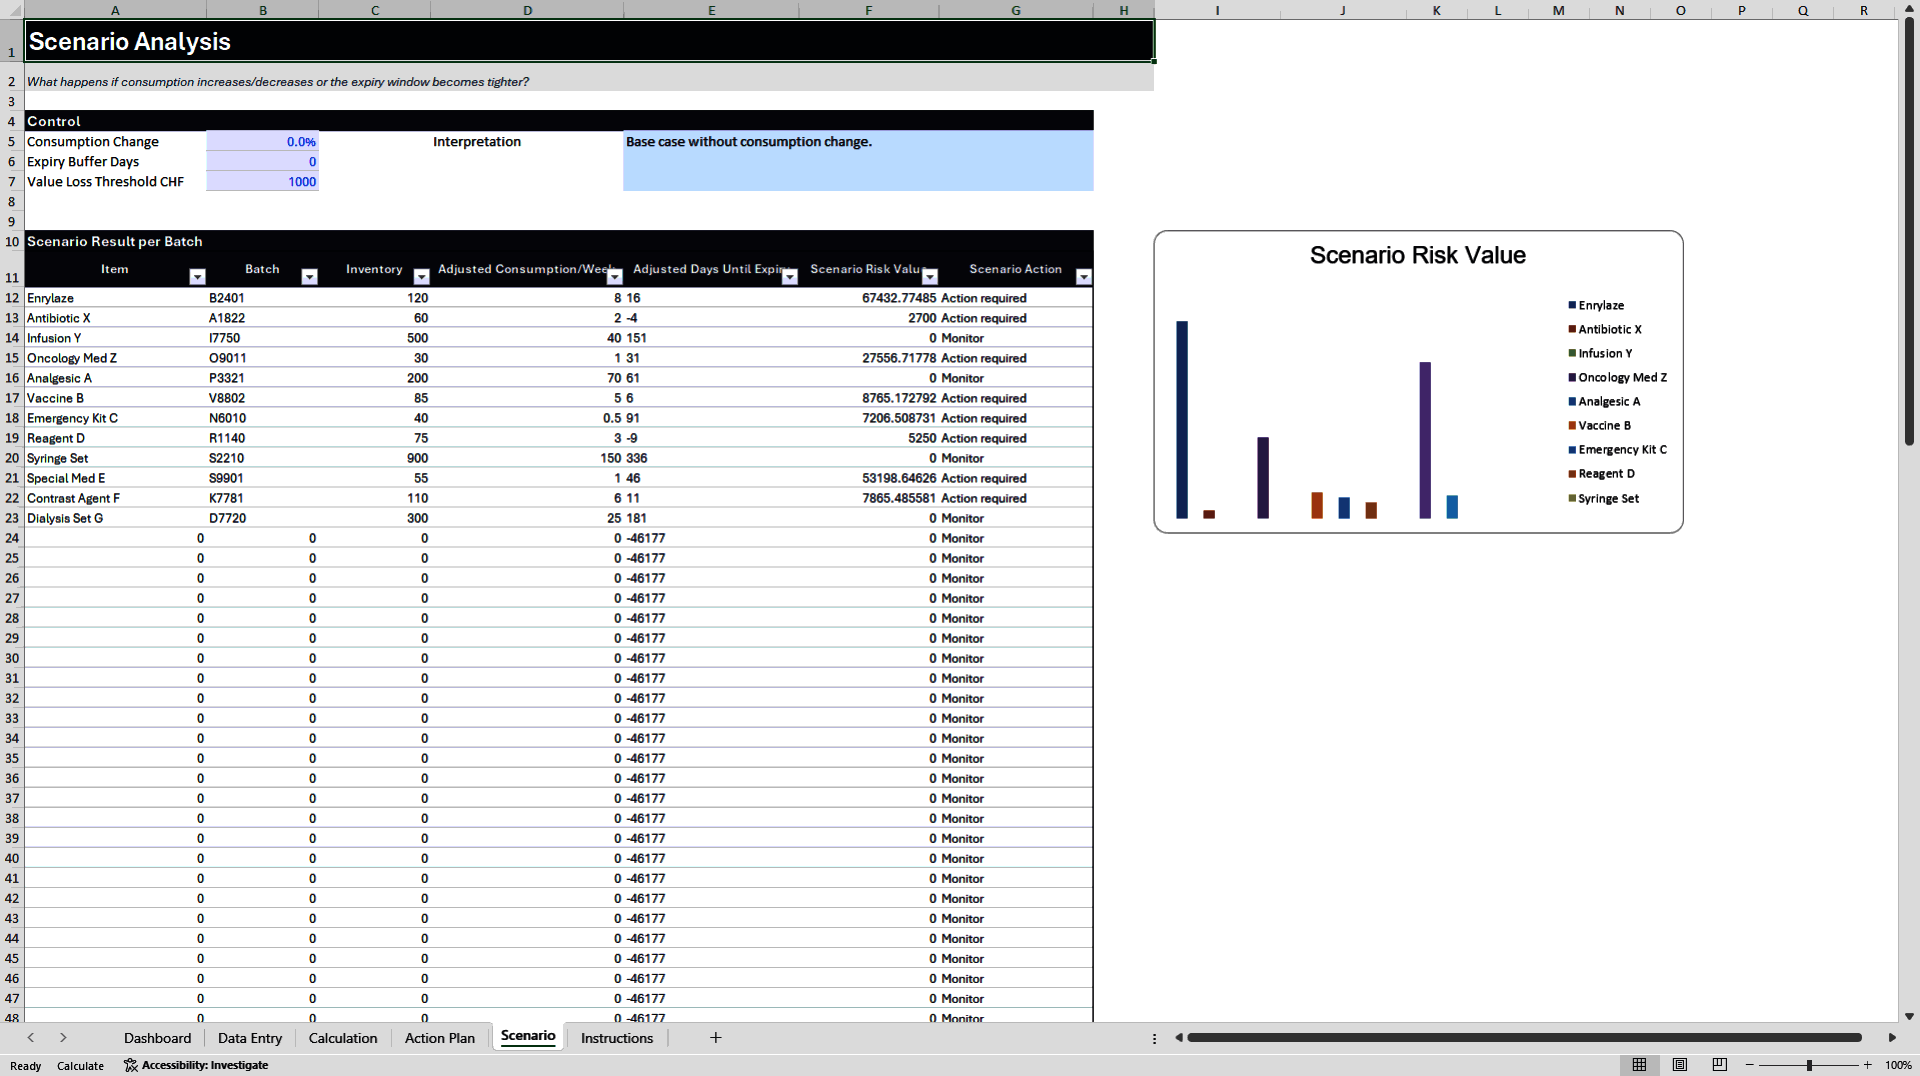Select risk value 67432.77485 cell
This screenshot has height=1076, width=1920.
[869, 298]
